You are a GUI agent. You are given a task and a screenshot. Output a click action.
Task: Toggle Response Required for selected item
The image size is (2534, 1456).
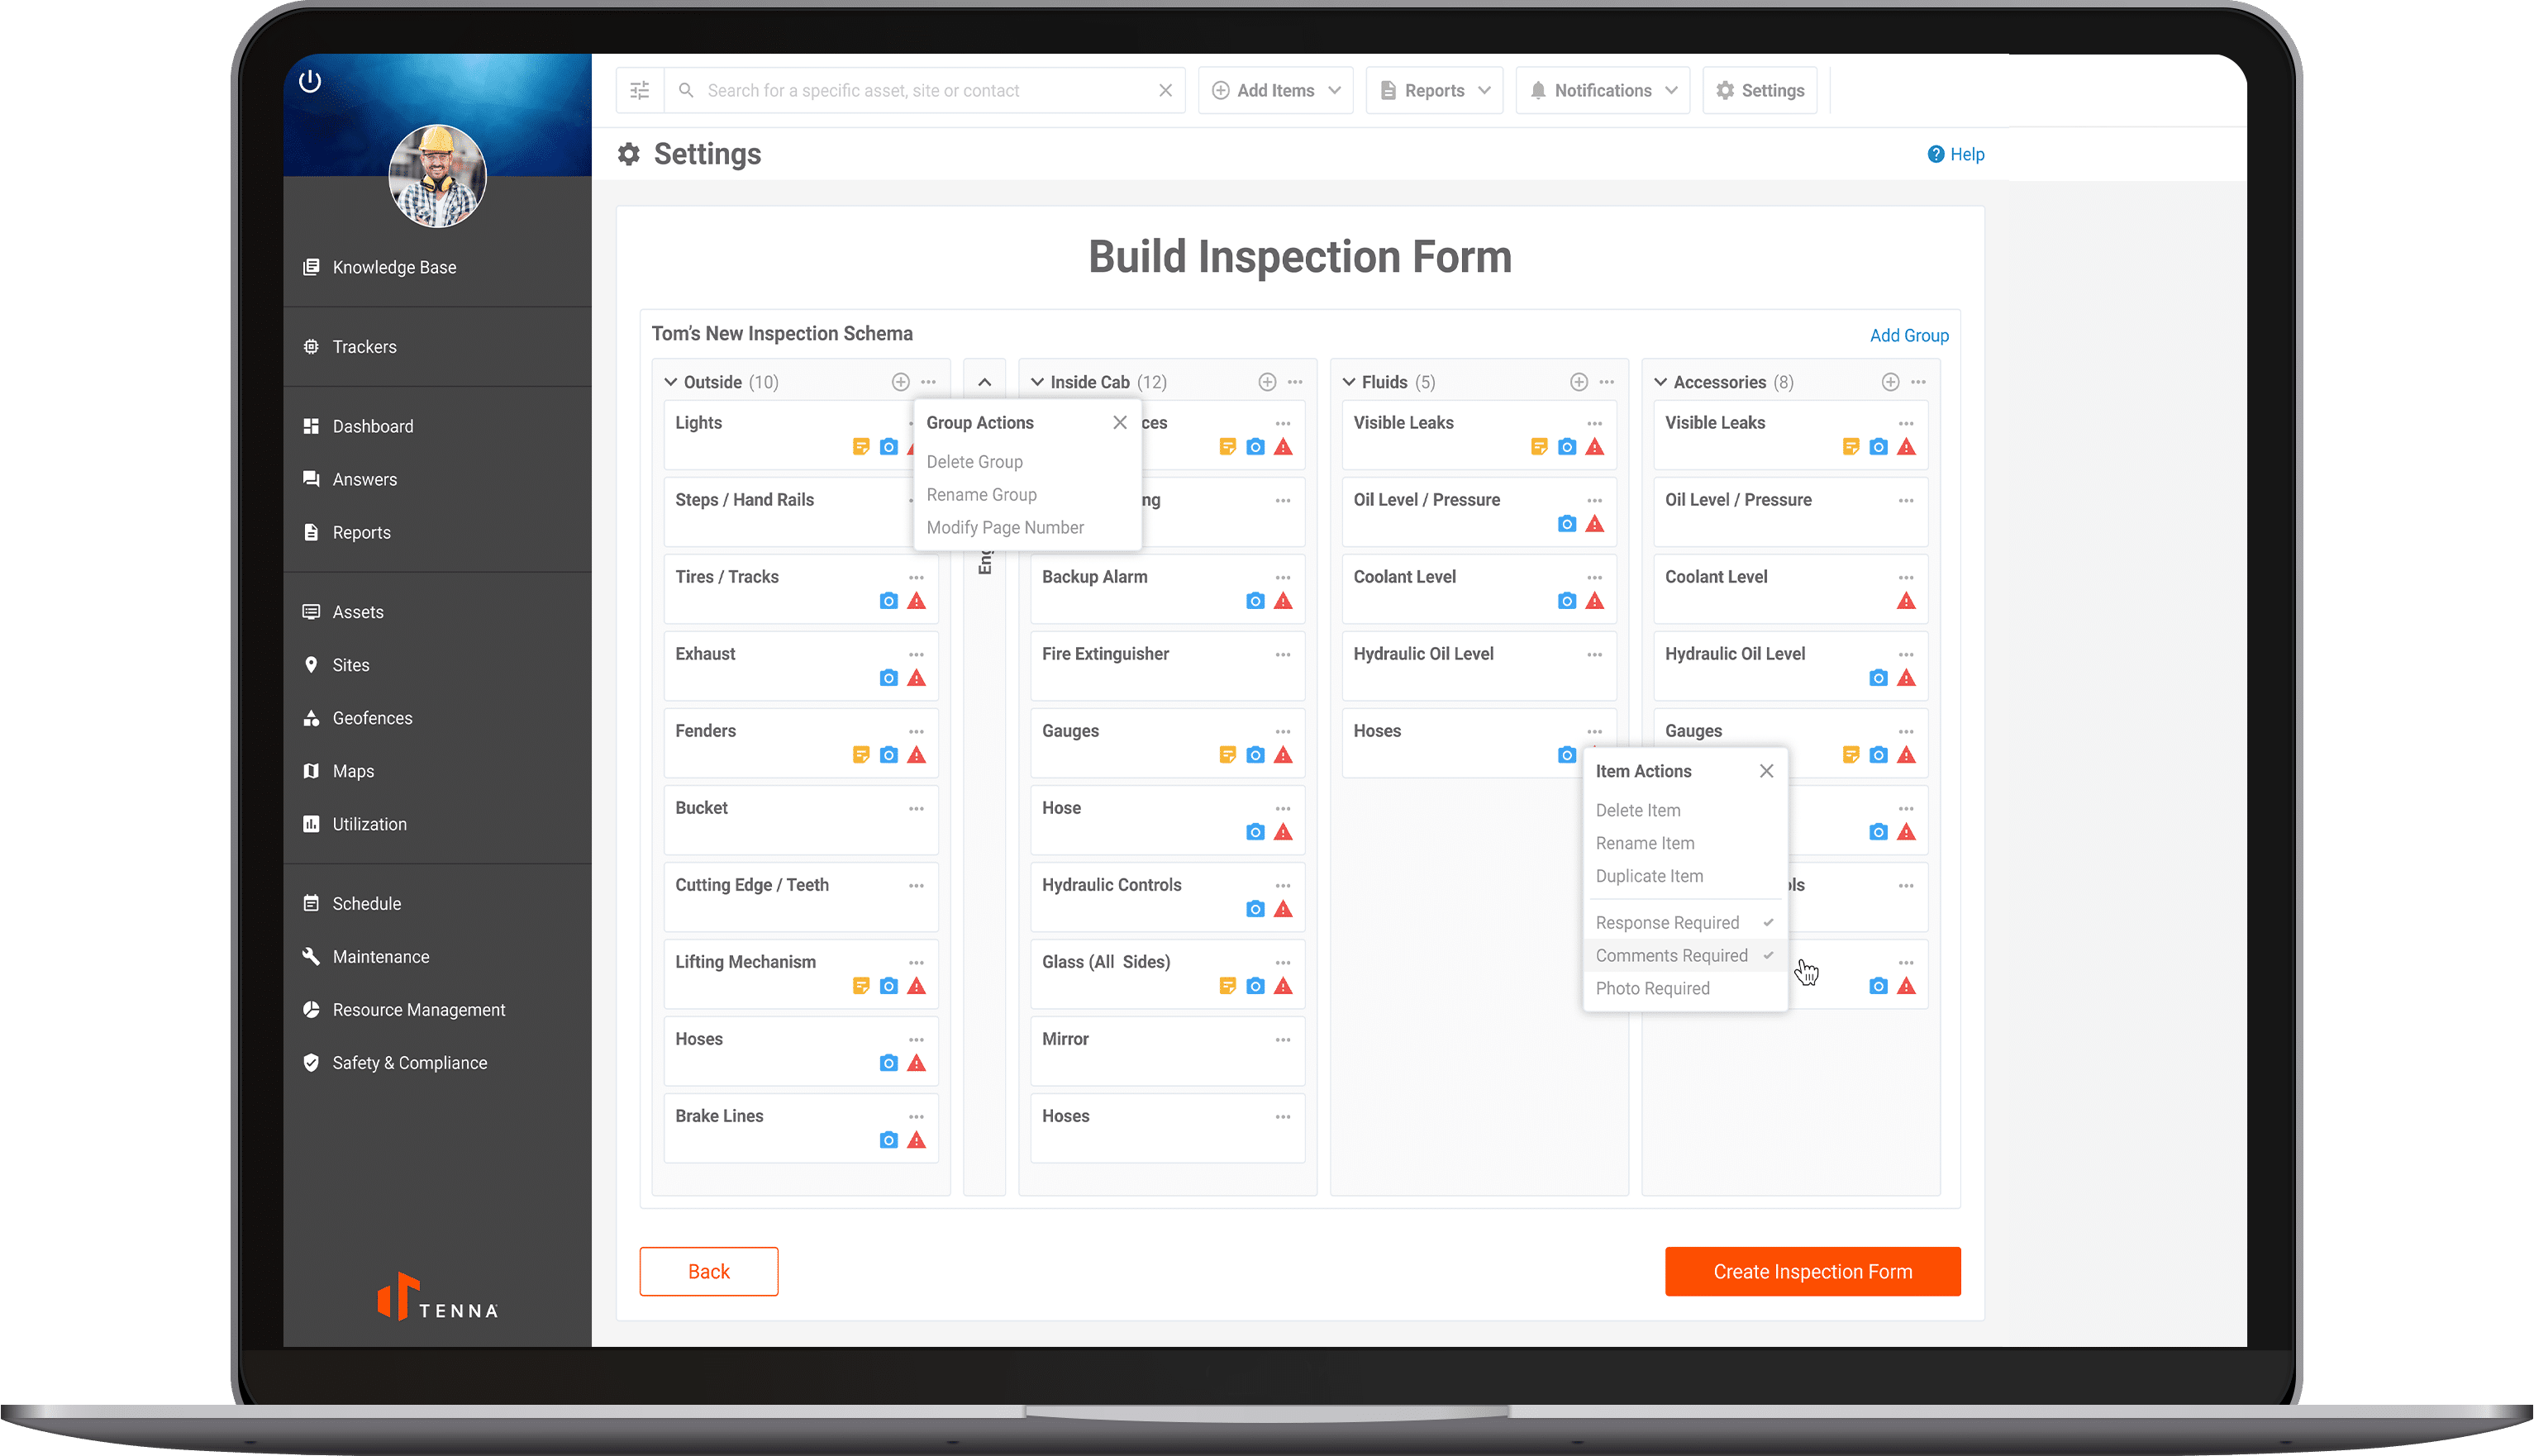point(1667,924)
